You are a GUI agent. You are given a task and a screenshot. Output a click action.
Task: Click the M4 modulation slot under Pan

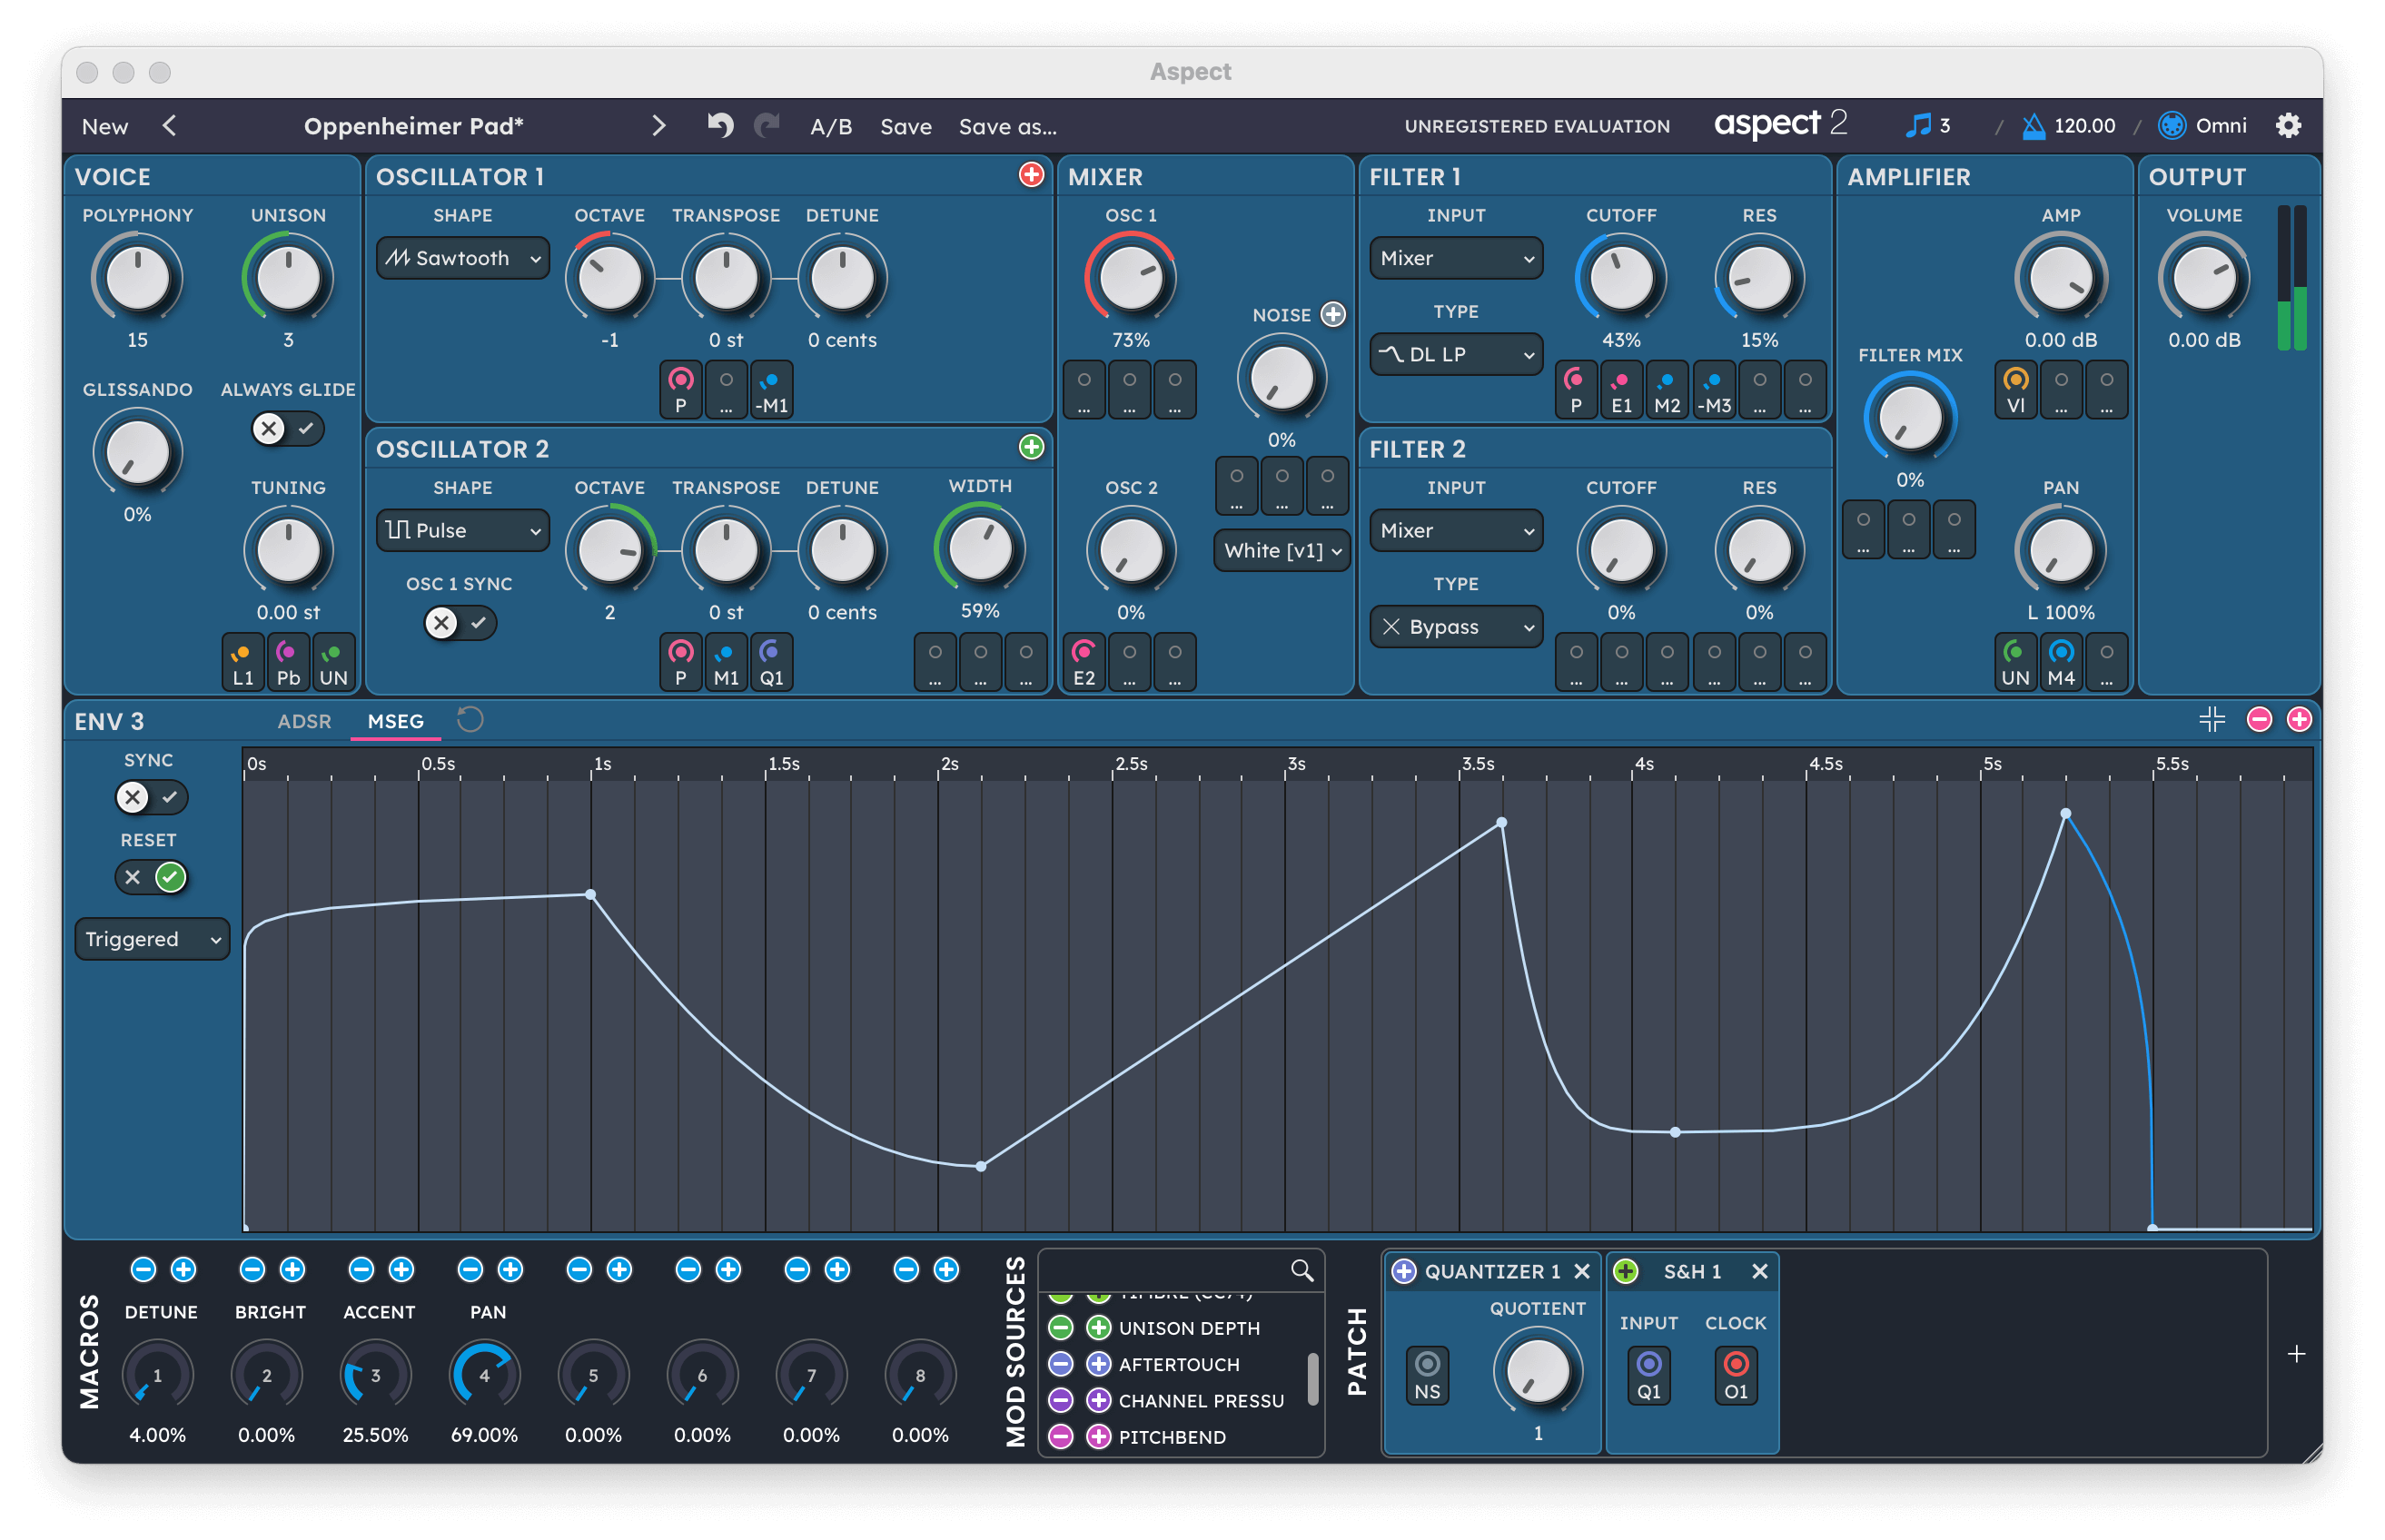pos(2061,662)
